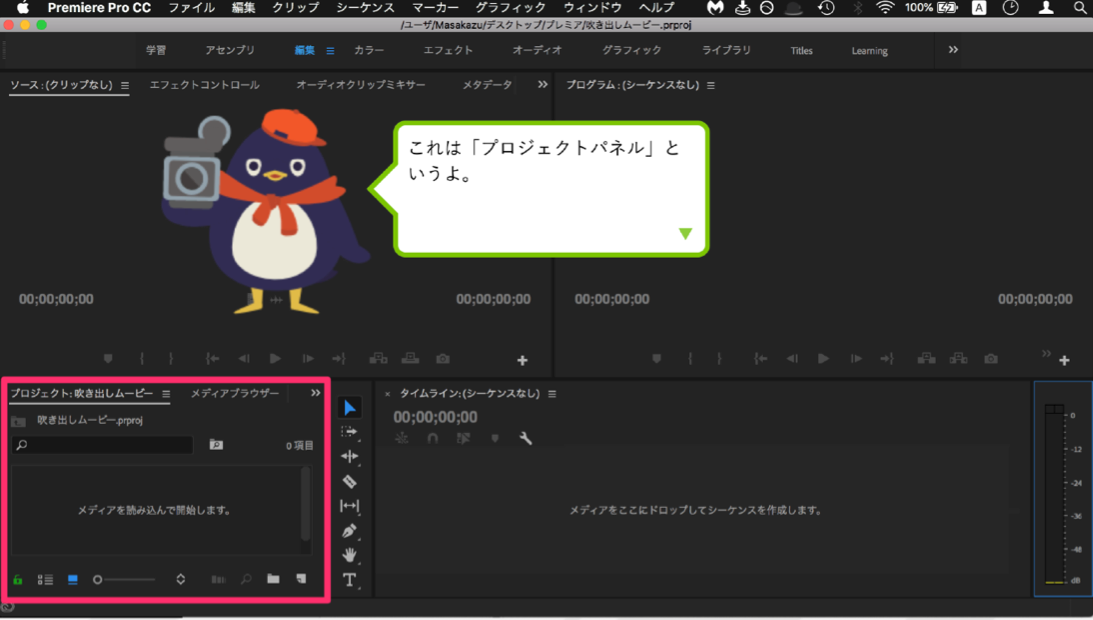Open Program panel hamburger menu
The height and width of the screenshot is (620, 1093).
point(711,85)
